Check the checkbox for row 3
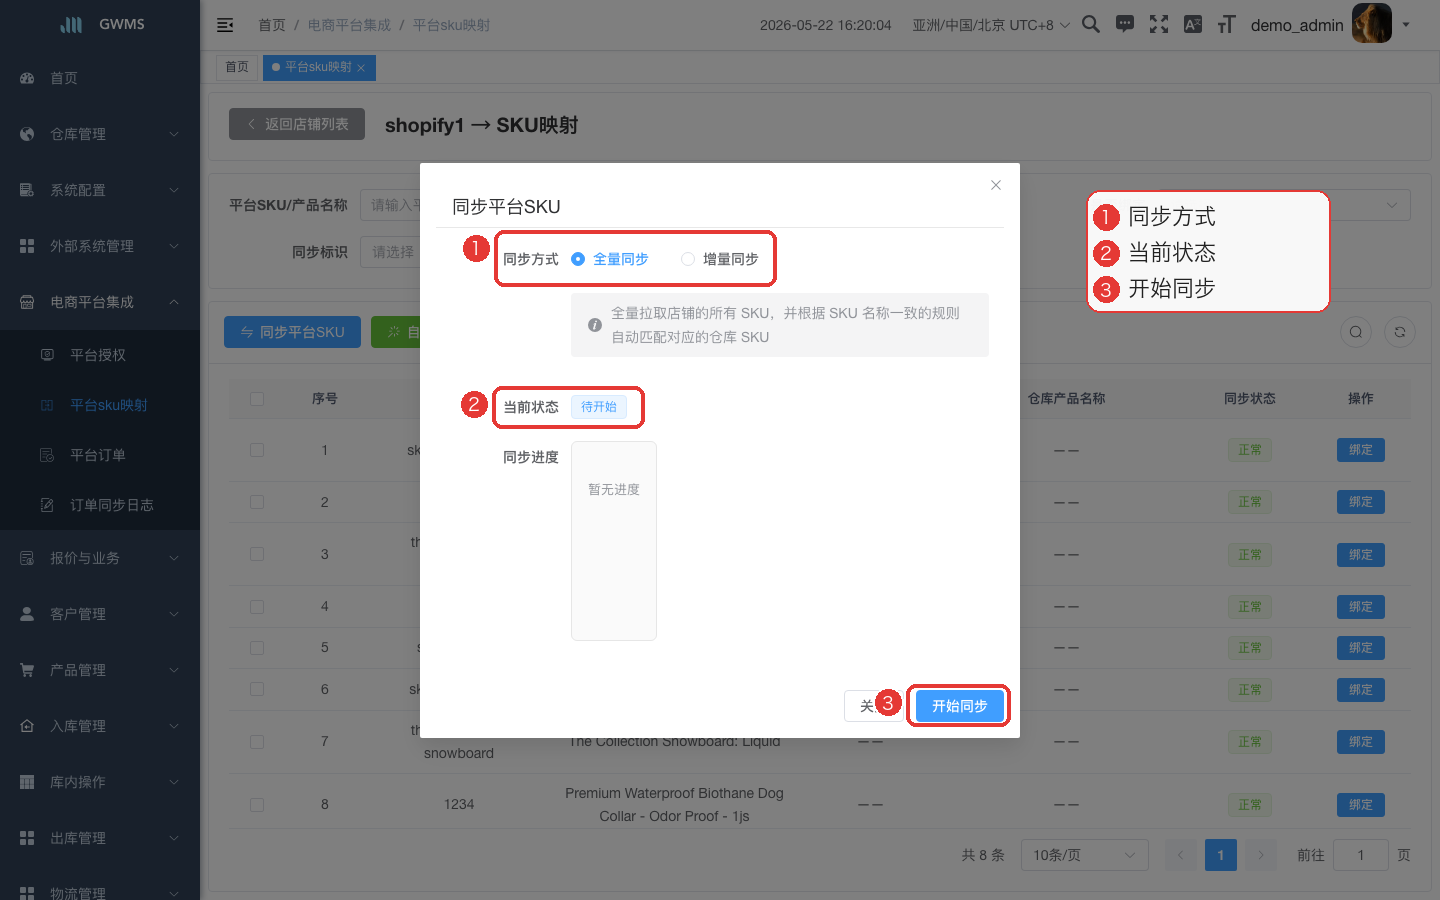Viewport: 1440px width, 900px height. tap(257, 554)
